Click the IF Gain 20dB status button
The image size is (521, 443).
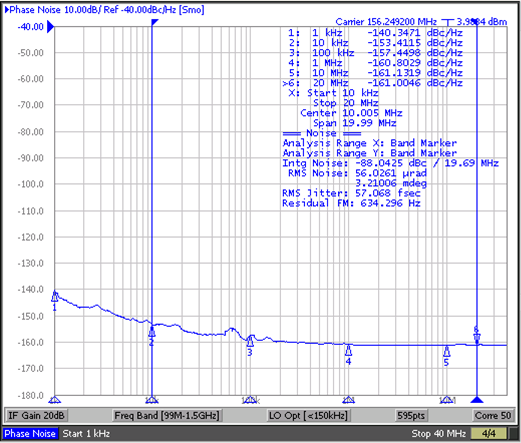tap(36, 416)
